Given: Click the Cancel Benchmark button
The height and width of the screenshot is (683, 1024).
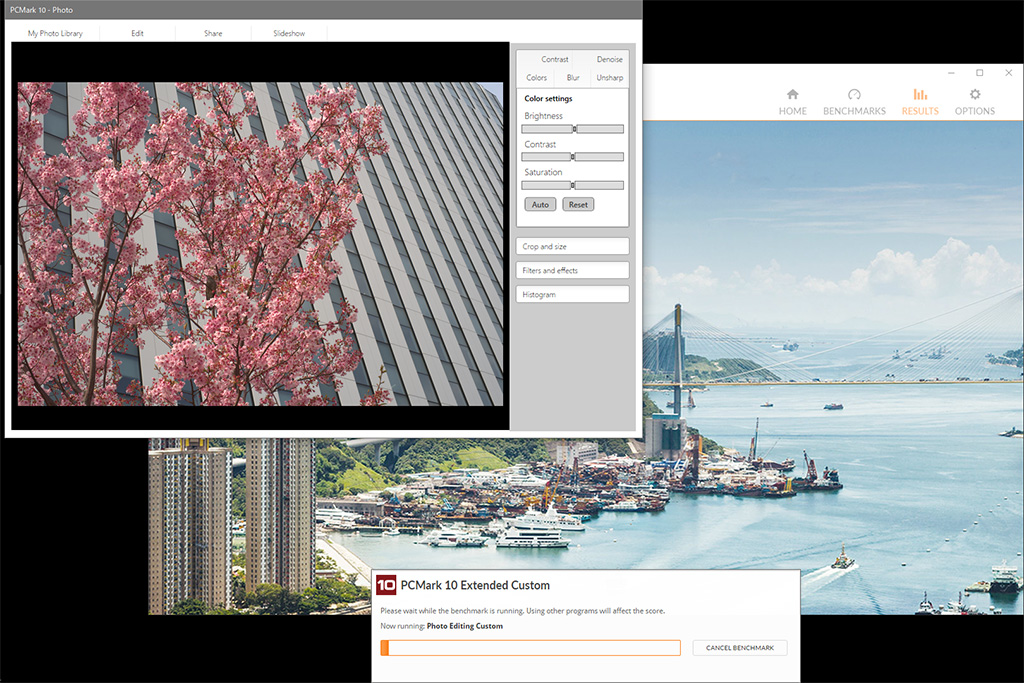Looking at the screenshot, I should pyautogui.click(x=740, y=648).
